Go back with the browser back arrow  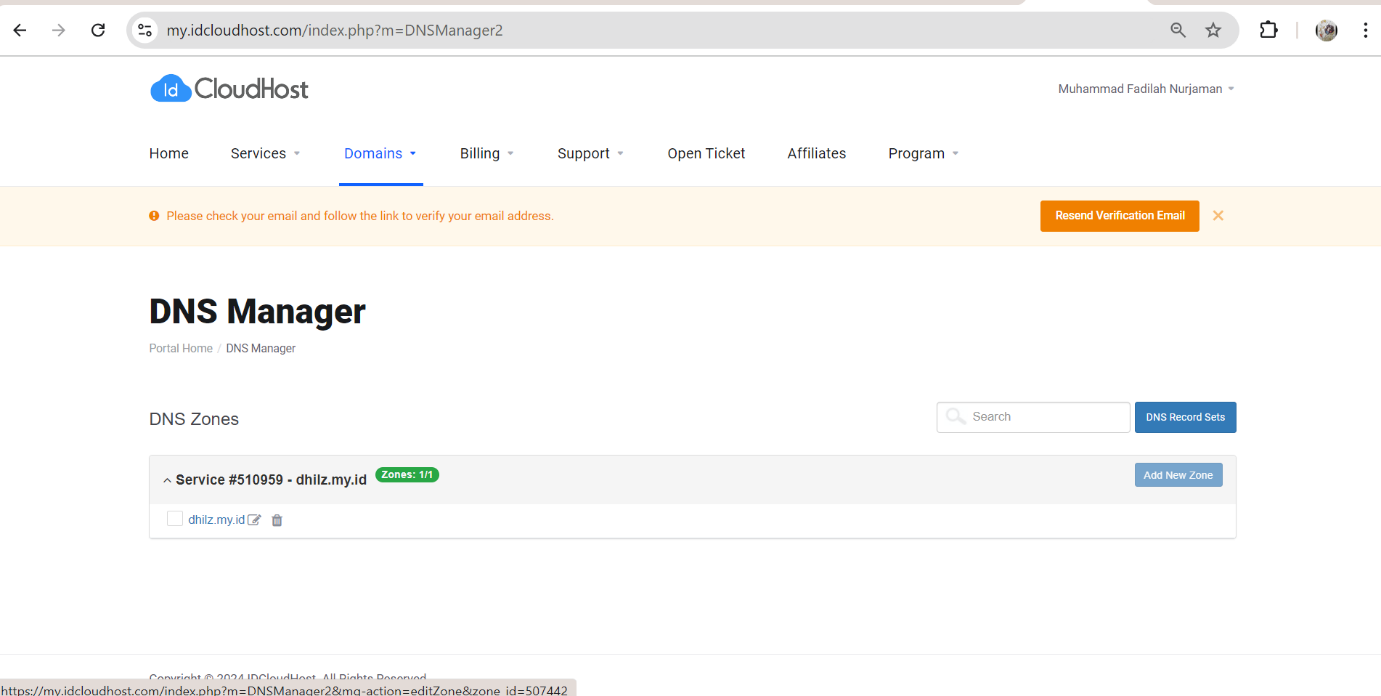pos(20,30)
